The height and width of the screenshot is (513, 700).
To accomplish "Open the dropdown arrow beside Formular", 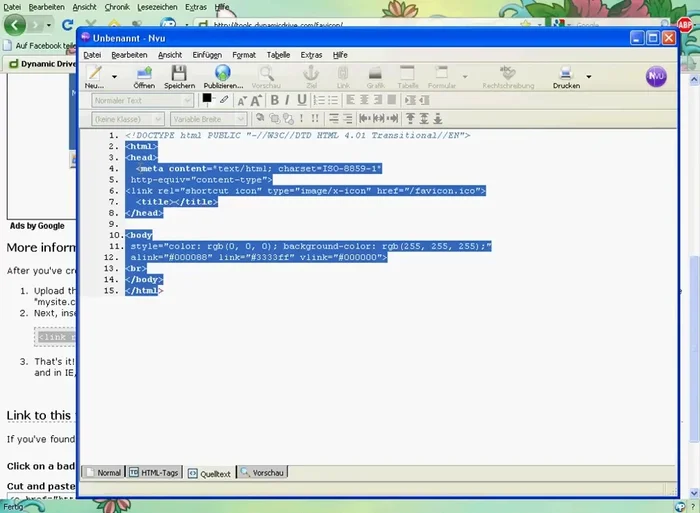I will pyautogui.click(x=465, y=77).
